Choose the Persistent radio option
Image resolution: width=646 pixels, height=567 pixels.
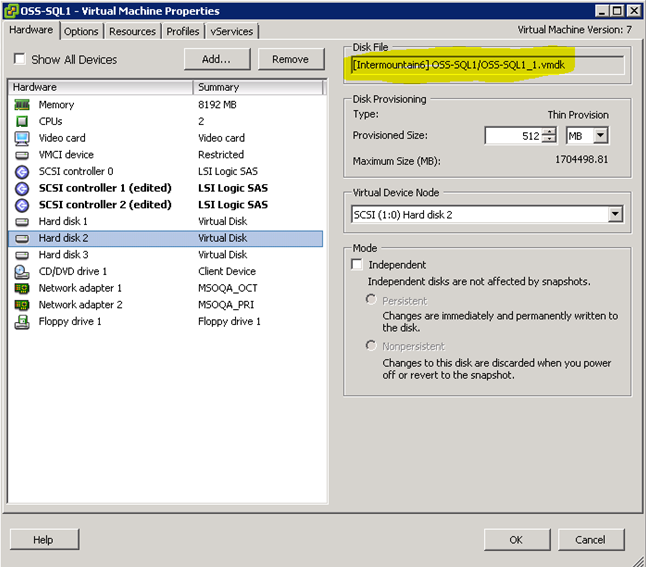click(372, 300)
